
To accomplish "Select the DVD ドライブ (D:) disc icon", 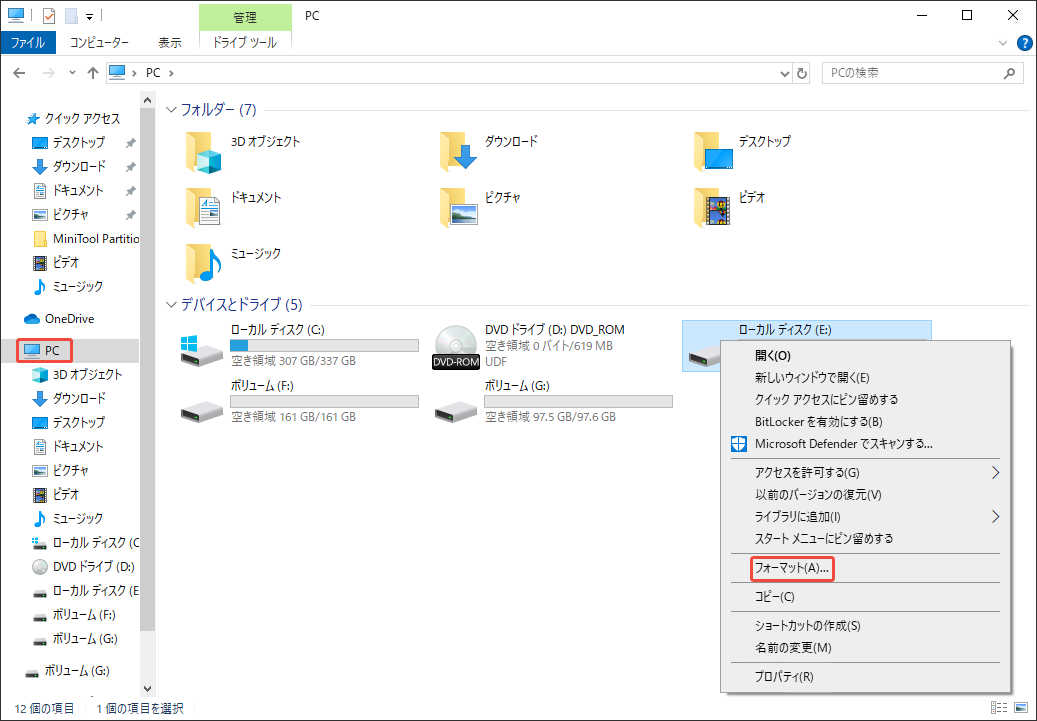I will click(x=456, y=348).
